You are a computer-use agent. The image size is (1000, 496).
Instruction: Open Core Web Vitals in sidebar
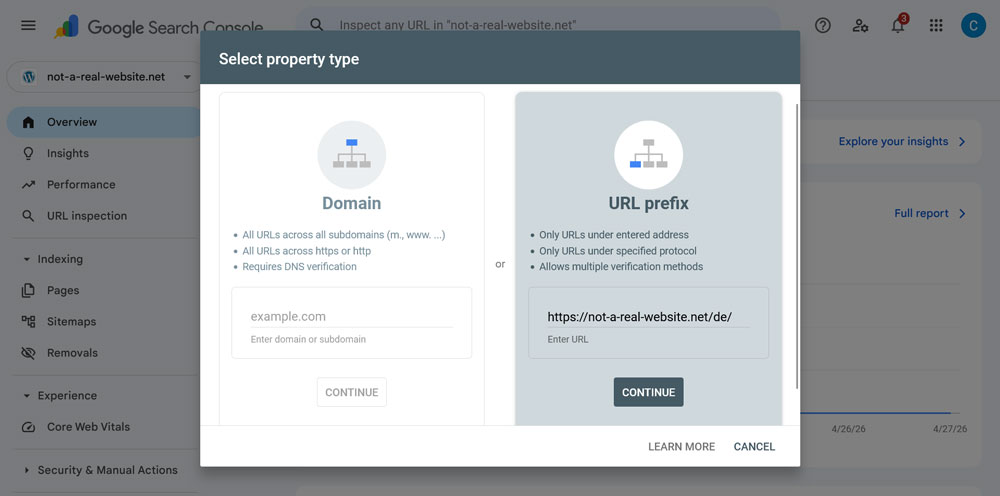[x=88, y=427]
